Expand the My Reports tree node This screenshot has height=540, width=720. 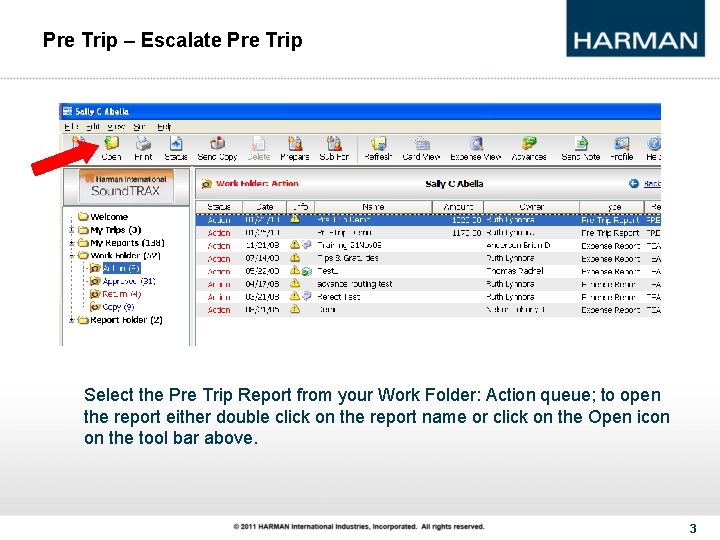tap(72, 242)
